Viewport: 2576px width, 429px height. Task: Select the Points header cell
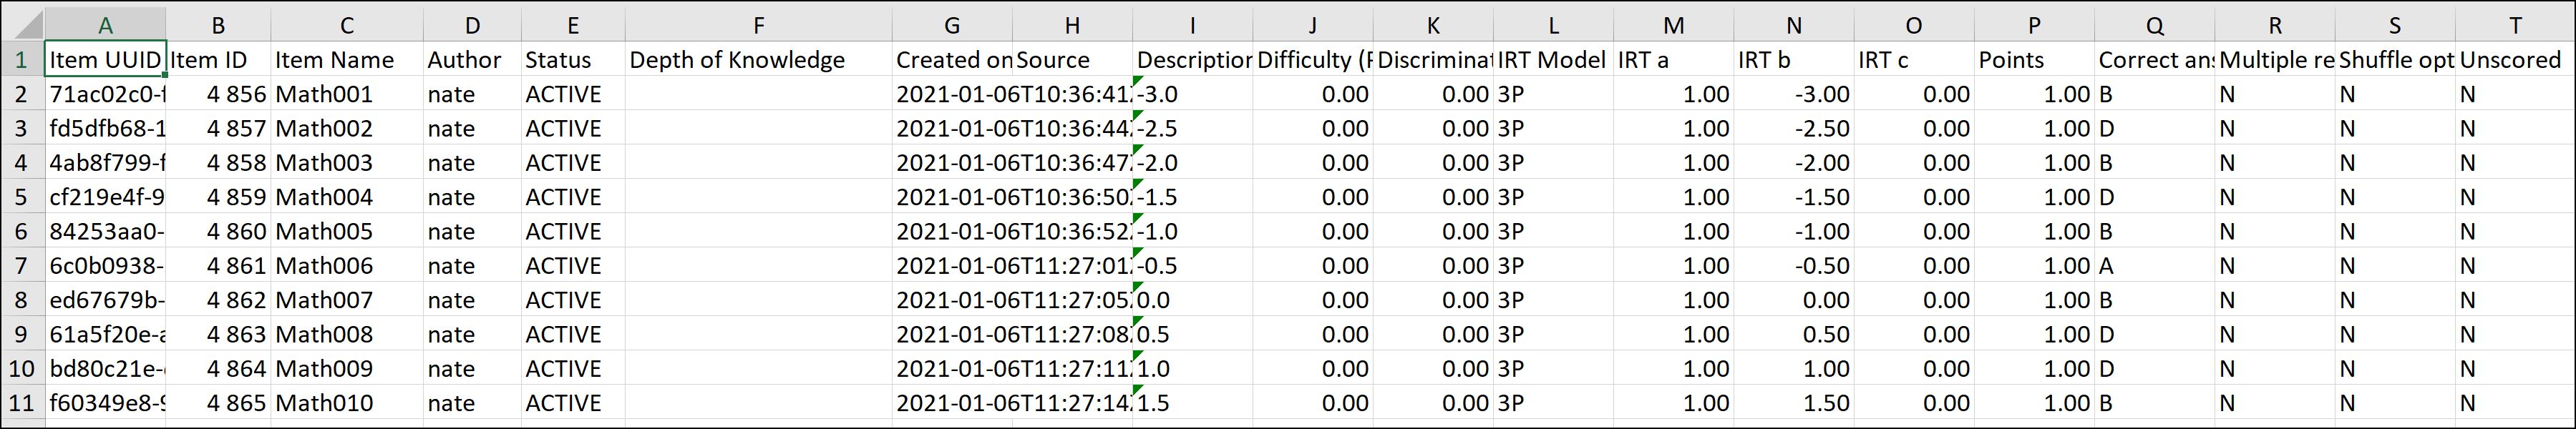point(2033,60)
